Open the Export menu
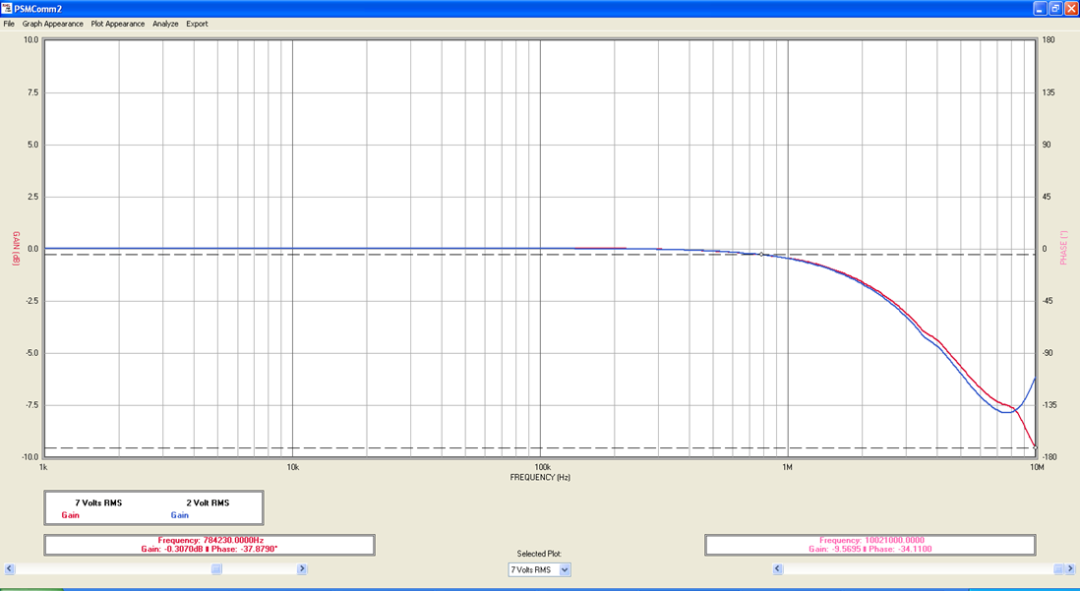This screenshot has height=591, width=1080. pyautogui.click(x=197, y=24)
